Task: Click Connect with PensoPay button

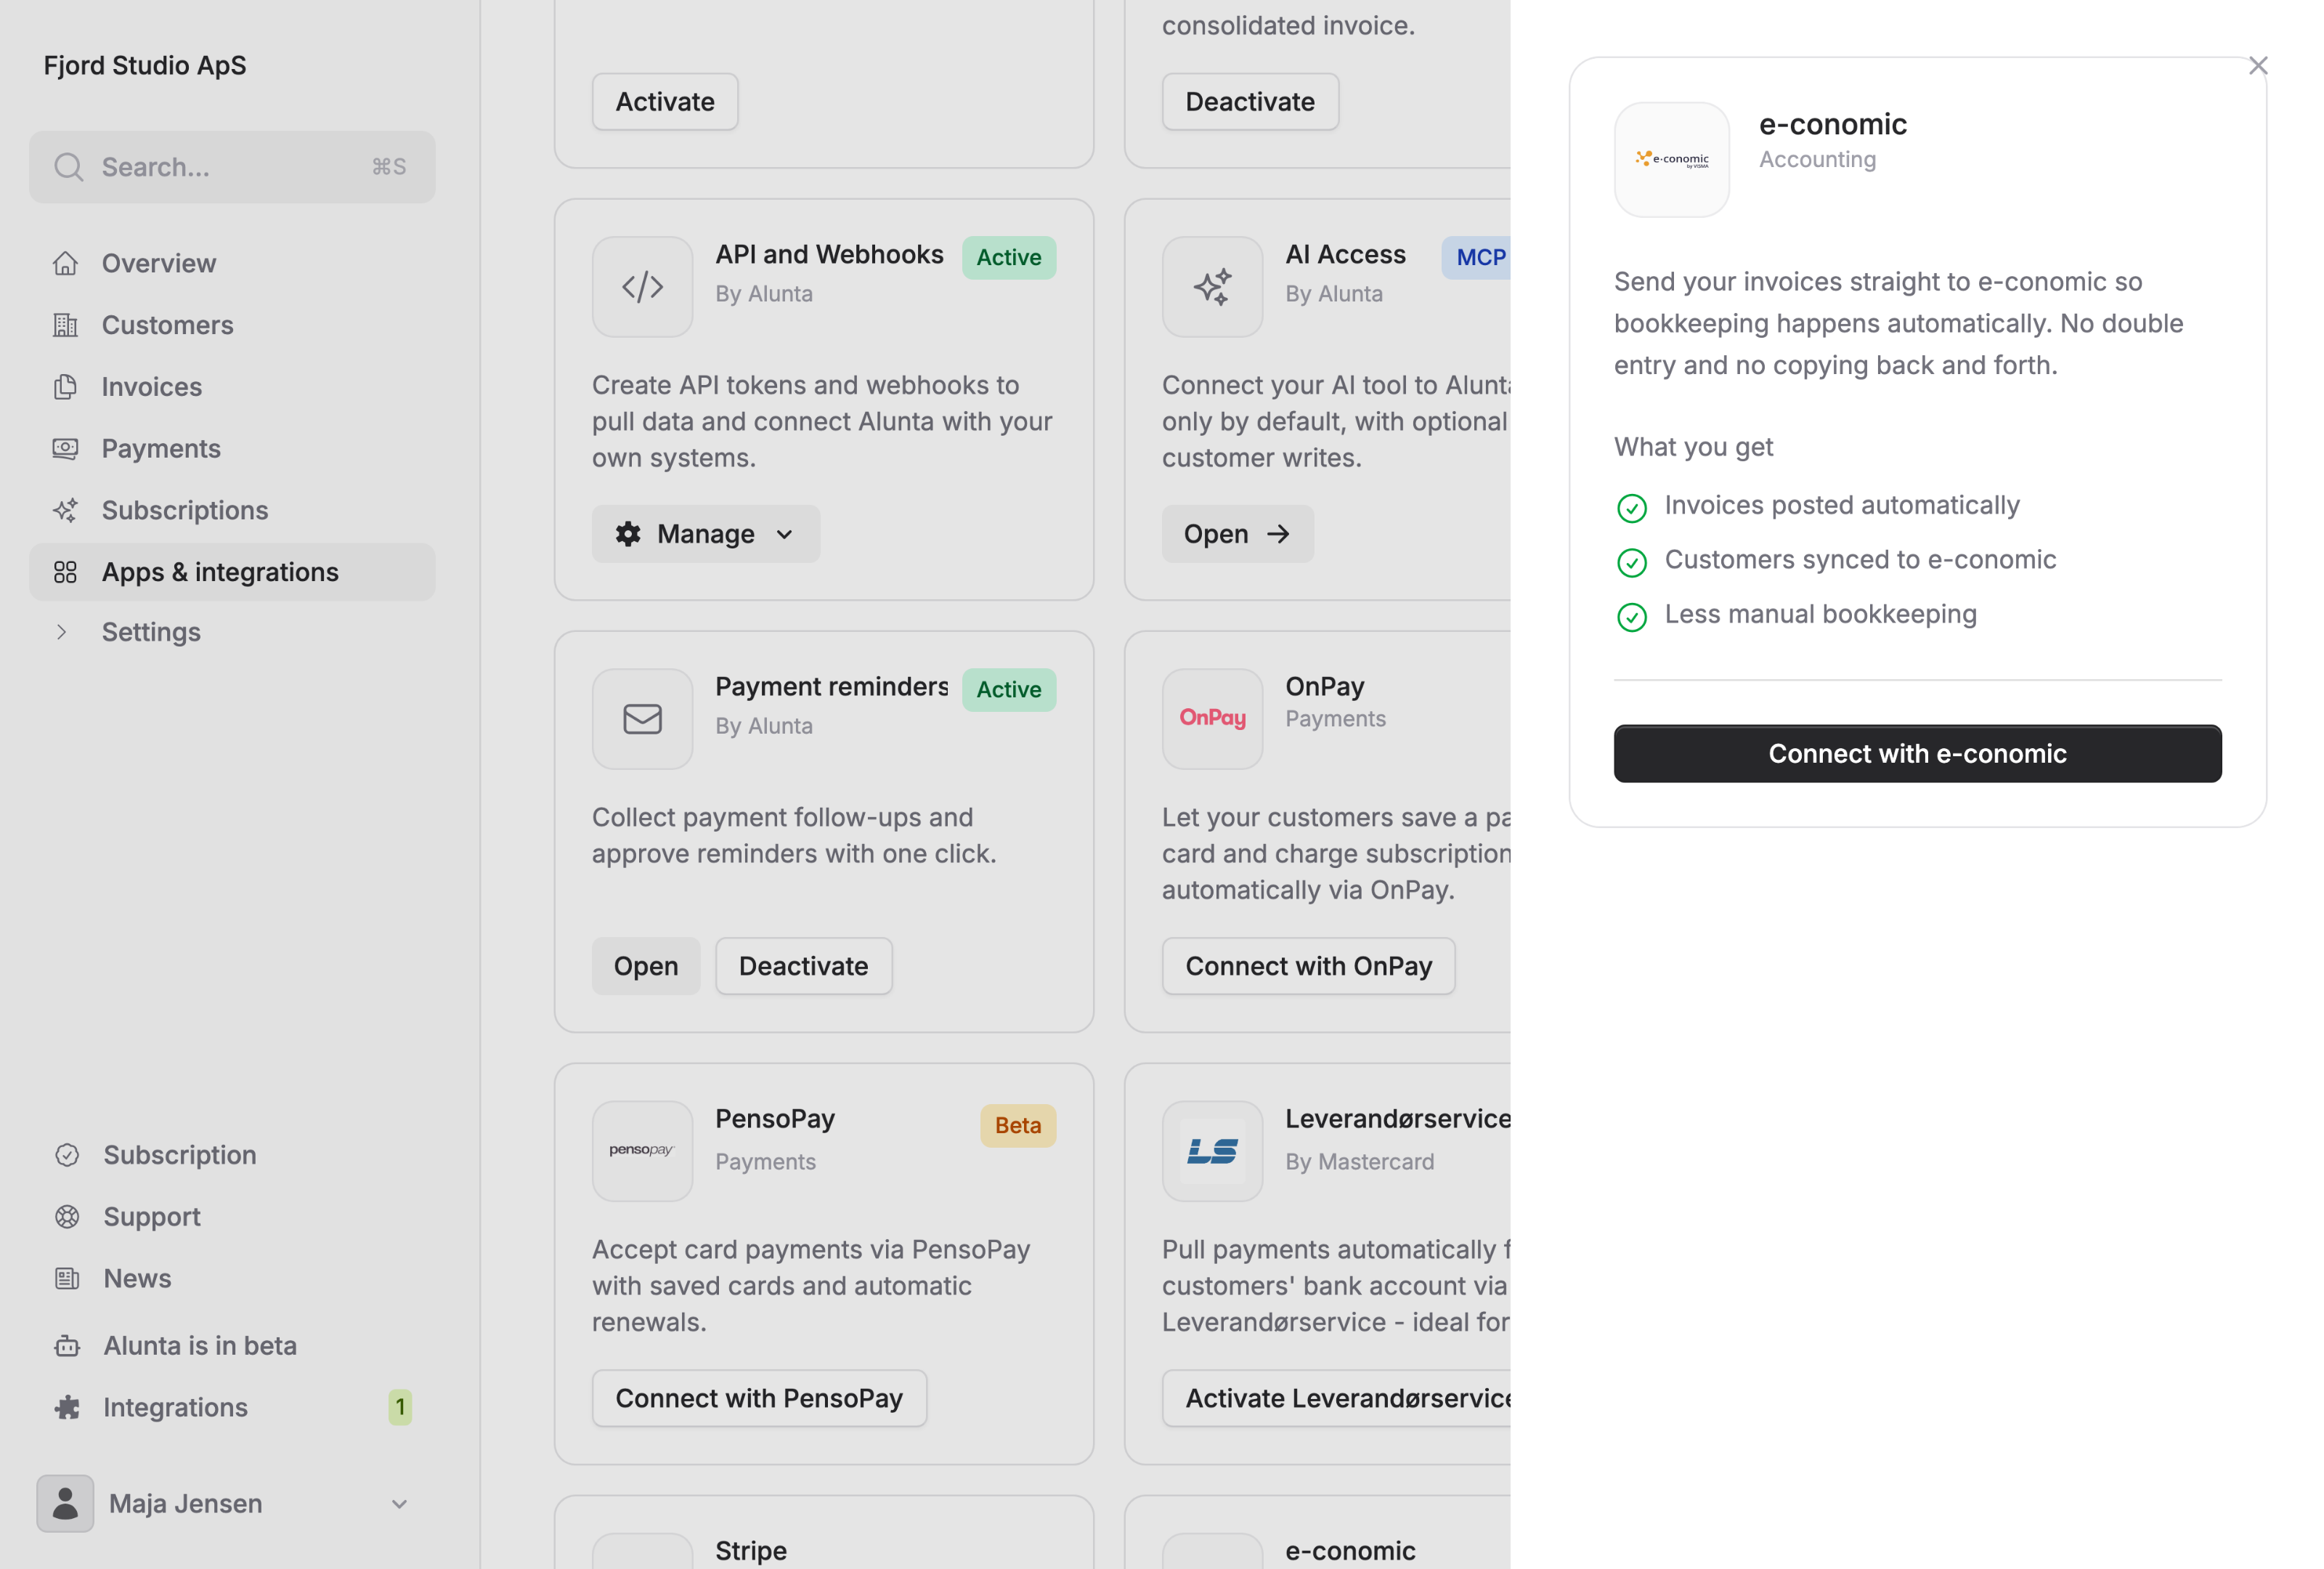Action: (759, 1398)
